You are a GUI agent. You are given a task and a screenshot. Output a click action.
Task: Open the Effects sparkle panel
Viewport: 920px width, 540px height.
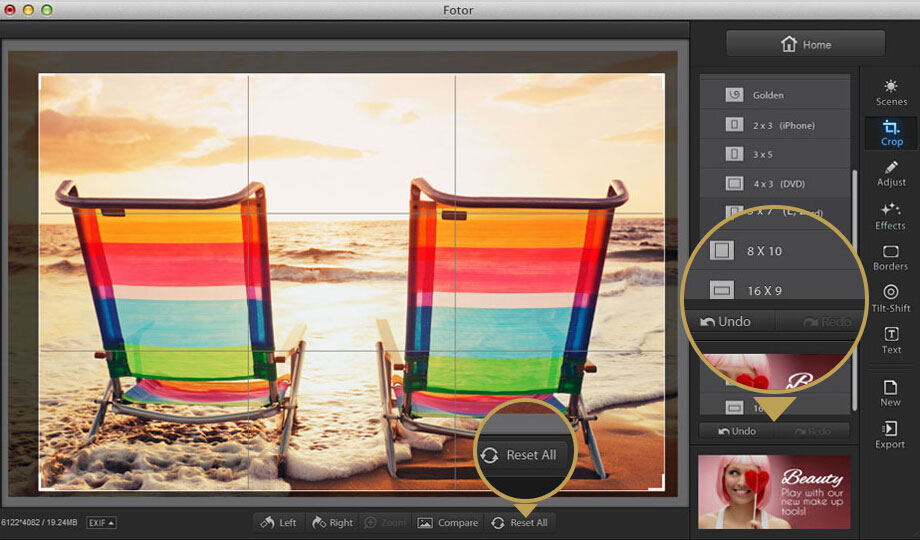tap(890, 216)
